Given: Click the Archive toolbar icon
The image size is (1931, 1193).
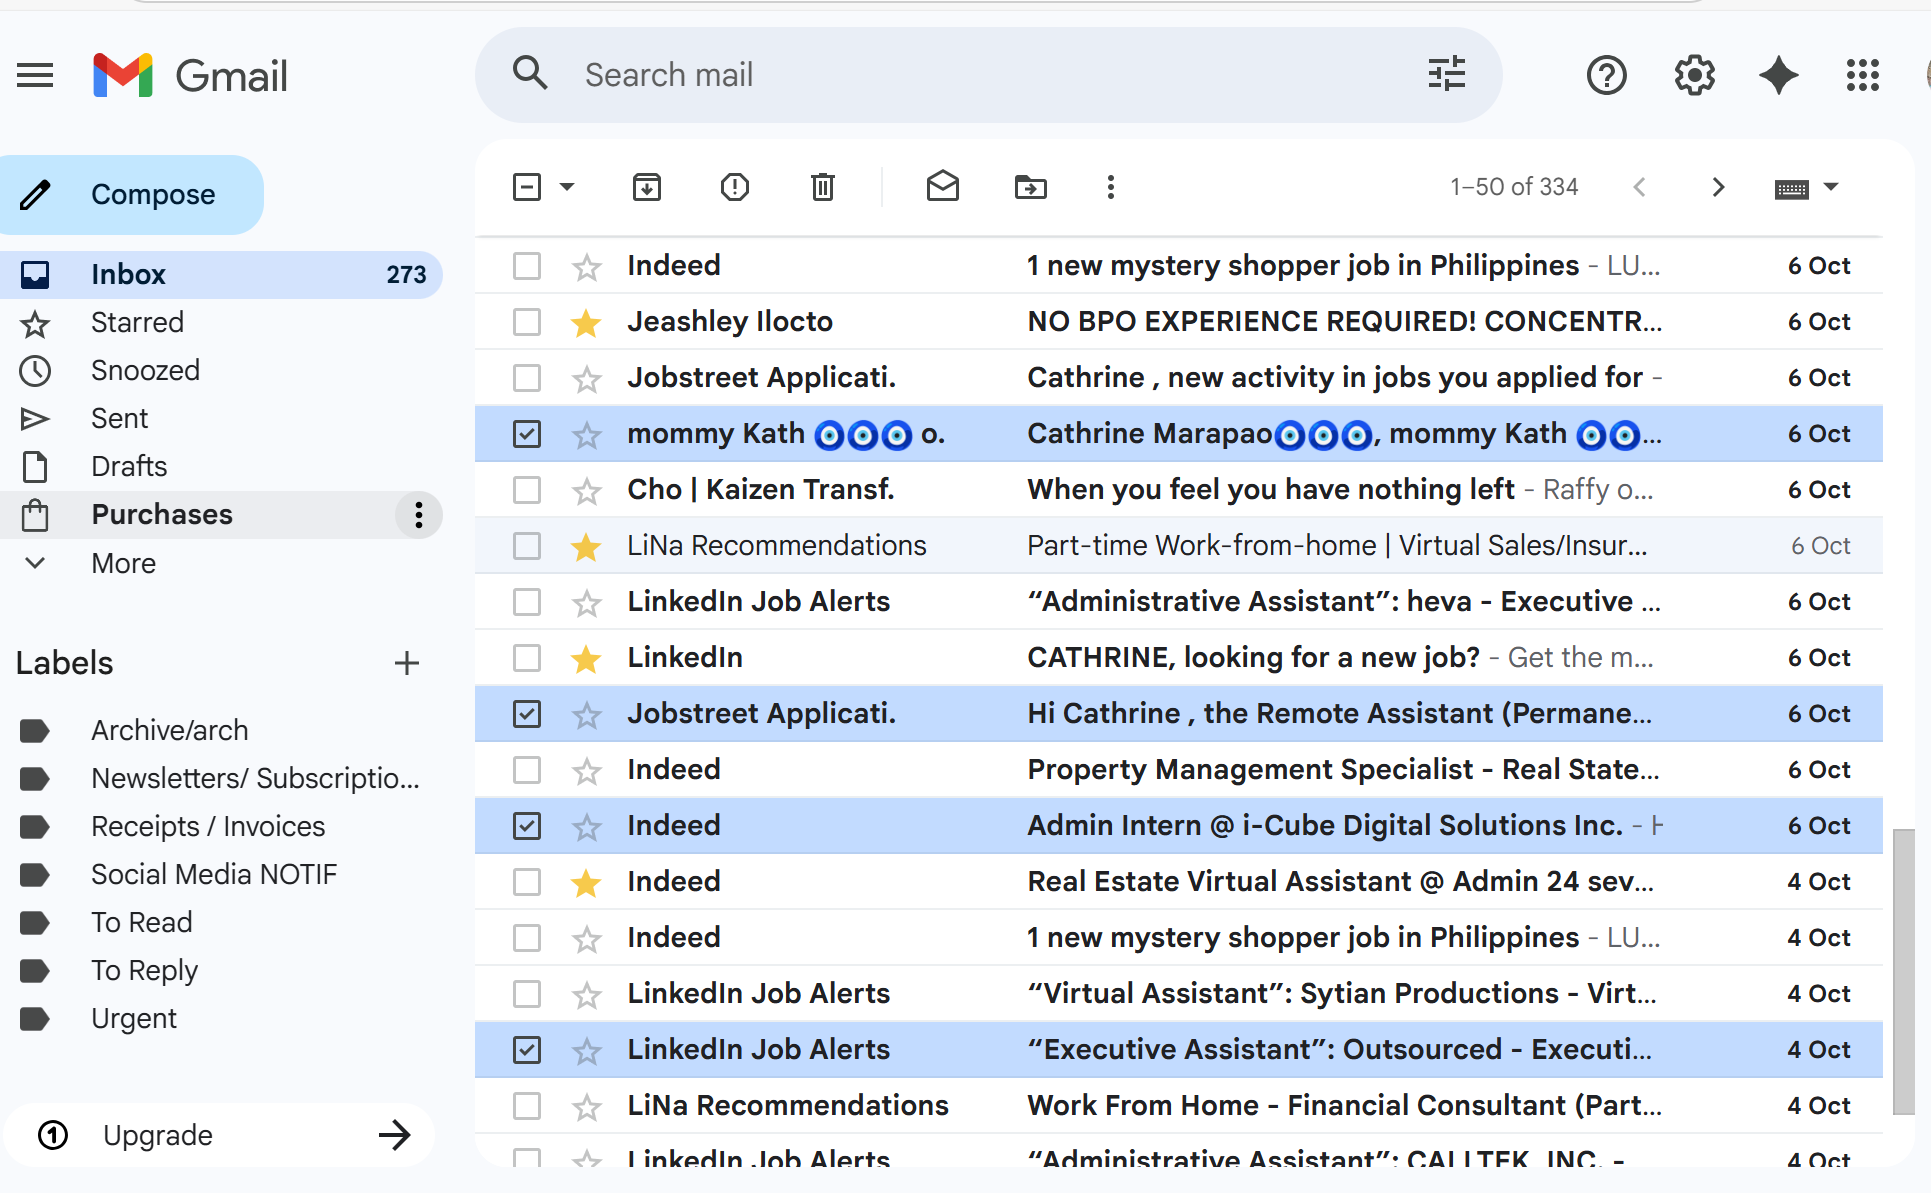Looking at the screenshot, I should click(647, 187).
